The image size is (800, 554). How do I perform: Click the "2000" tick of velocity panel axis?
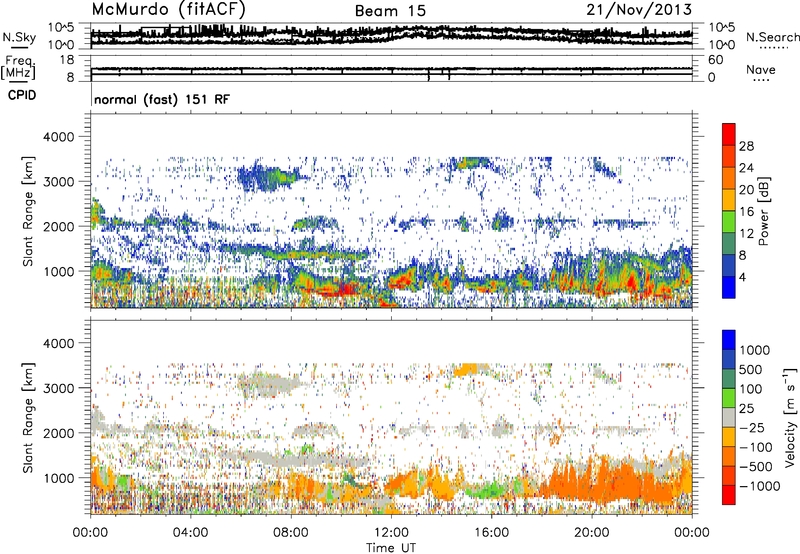(x=57, y=433)
